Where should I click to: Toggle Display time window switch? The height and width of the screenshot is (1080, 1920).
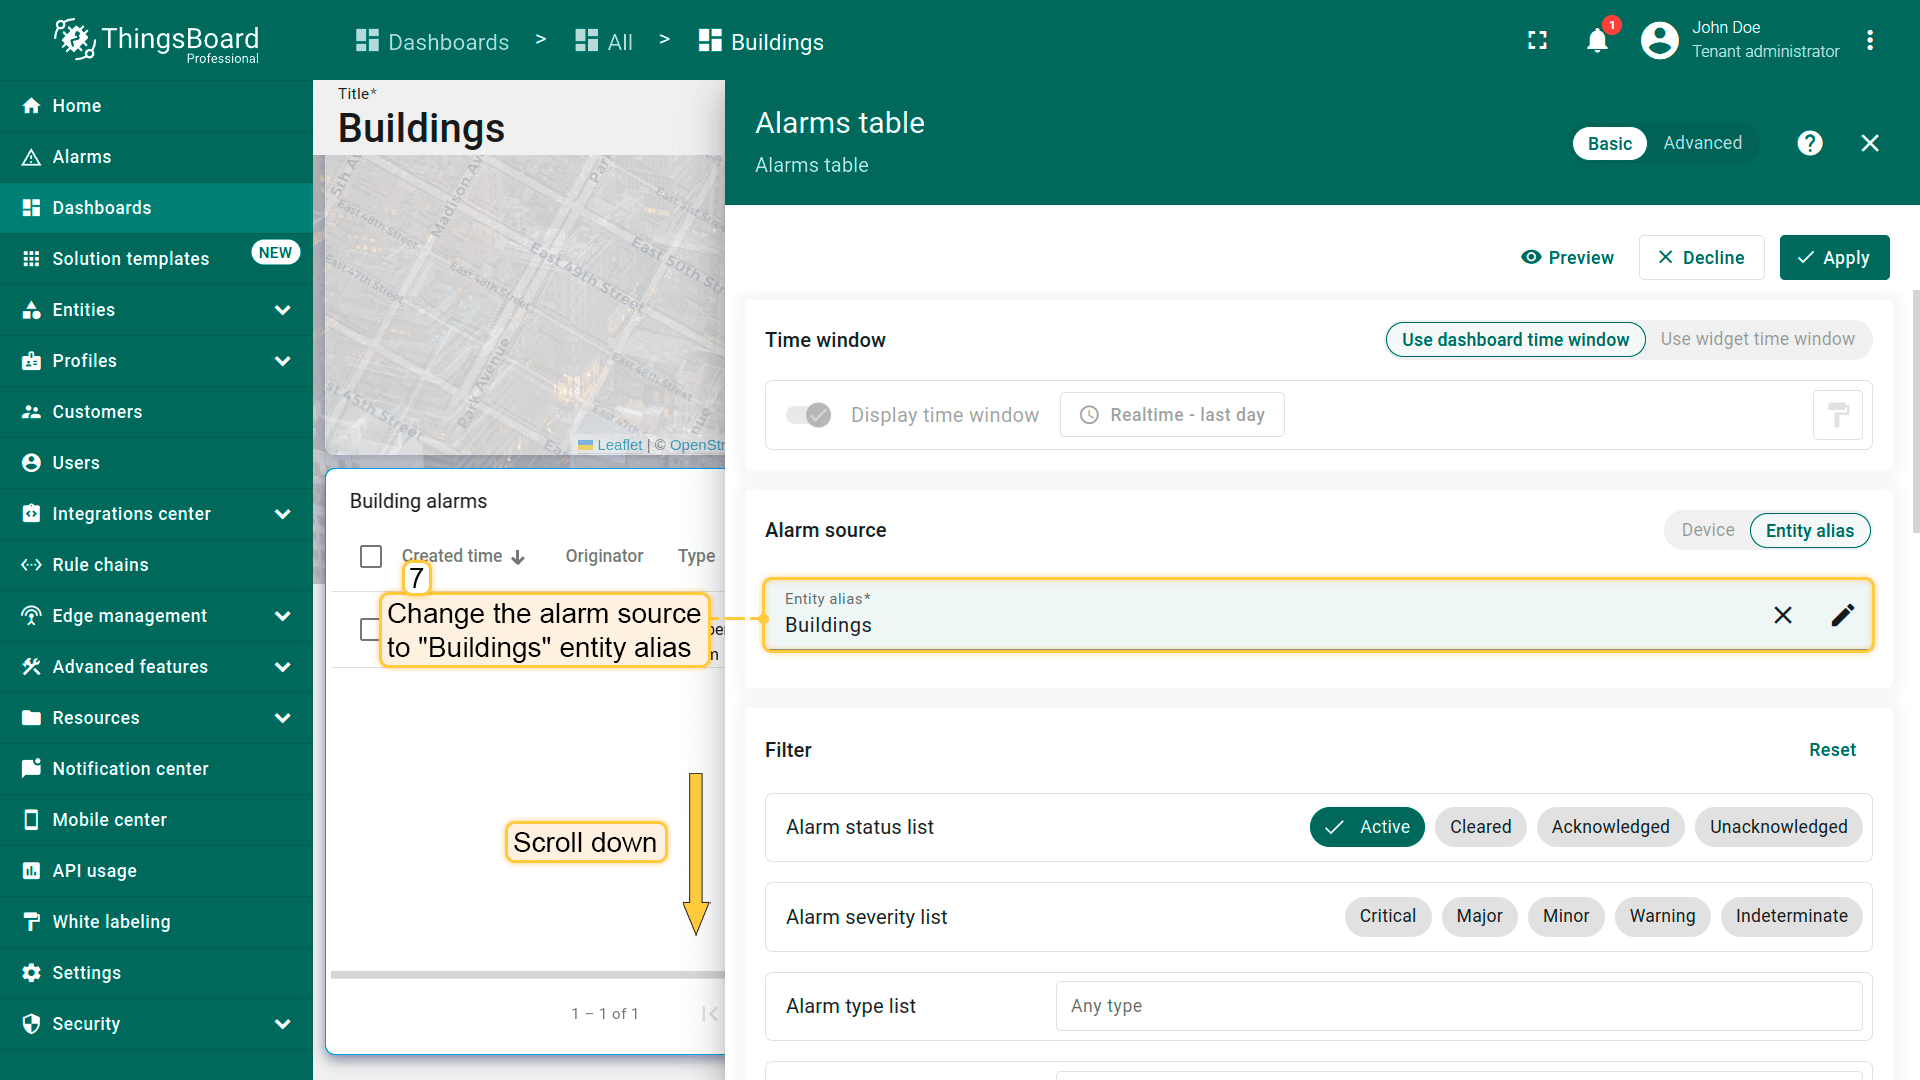[808, 415]
